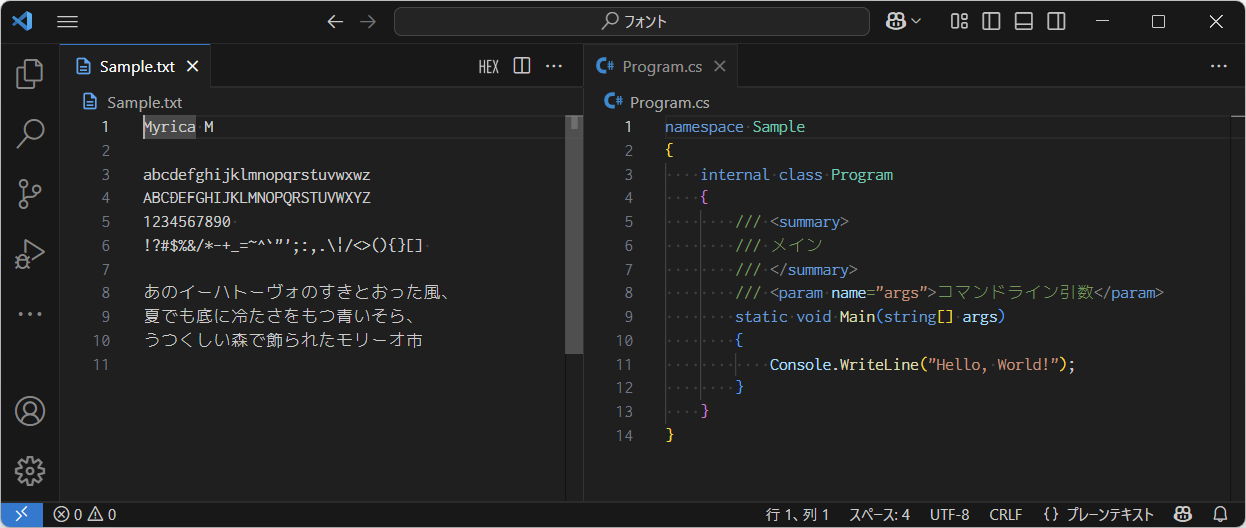Click the フォント search box in title bar
Image resolution: width=1246 pixels, height=528 pixels.
click(x=632, y=21)
